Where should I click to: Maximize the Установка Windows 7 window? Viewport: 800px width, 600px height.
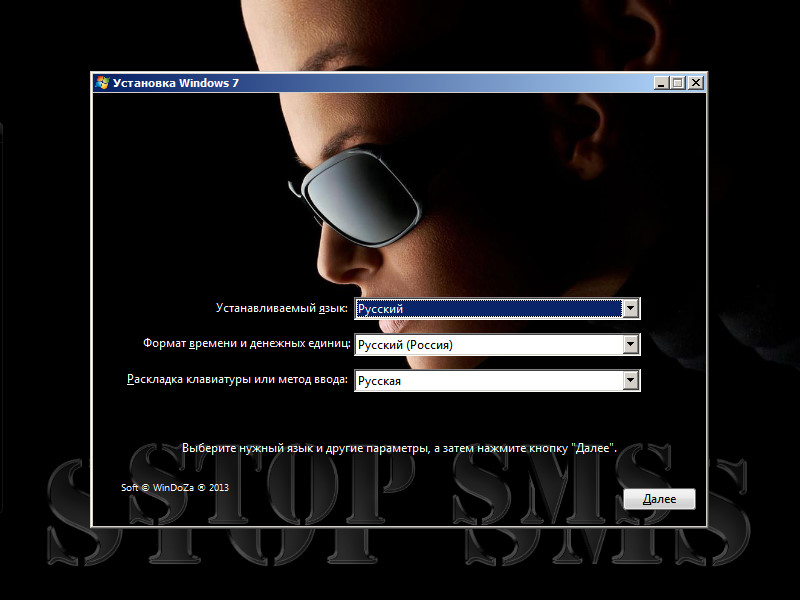pyautogui.click(x=678, y=83)
